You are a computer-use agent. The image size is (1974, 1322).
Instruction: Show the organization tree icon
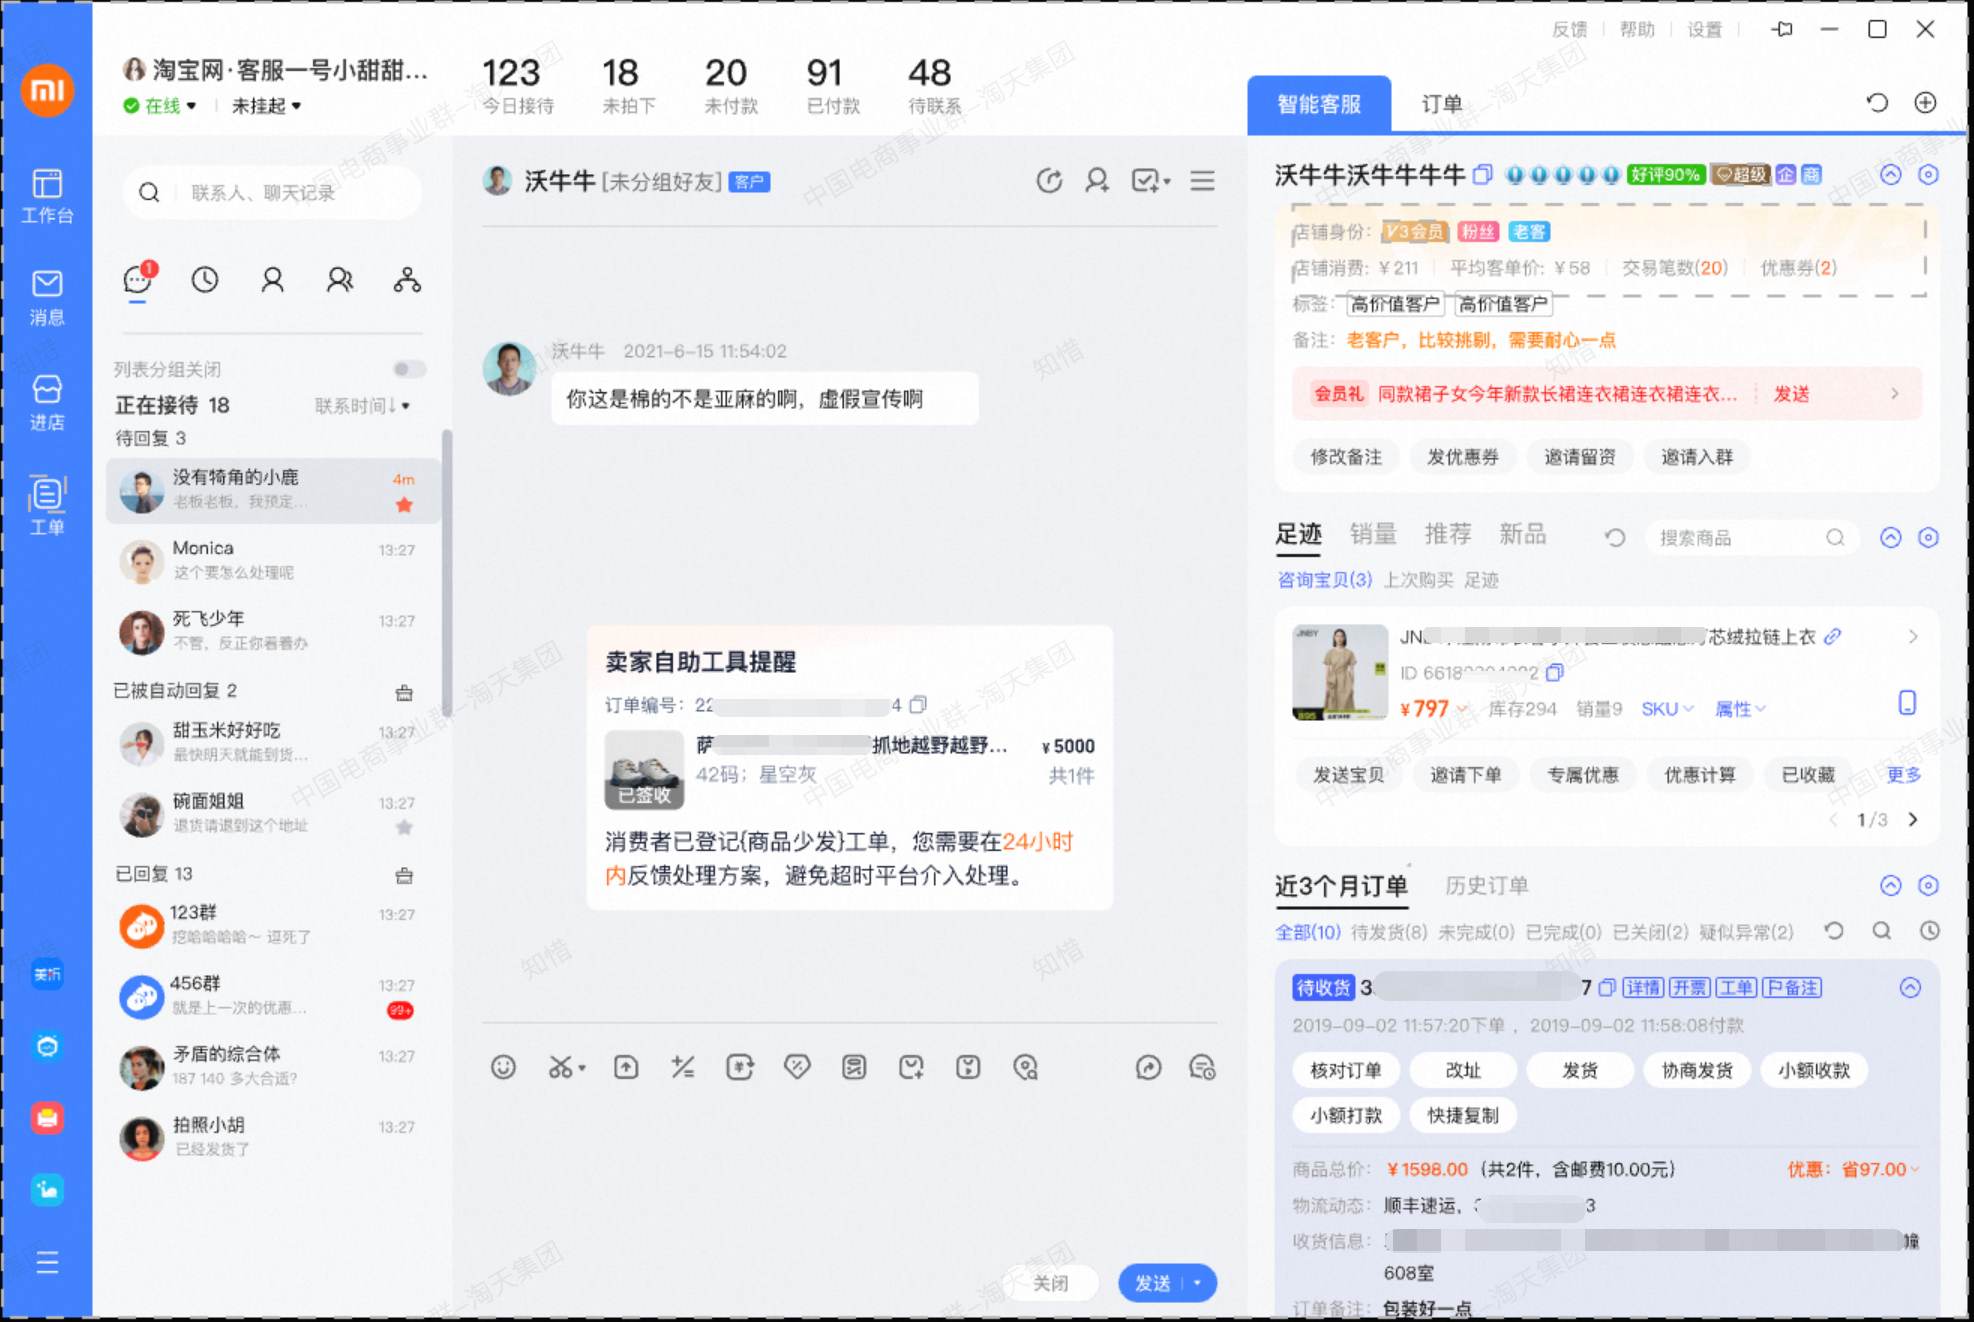point(407,280)
